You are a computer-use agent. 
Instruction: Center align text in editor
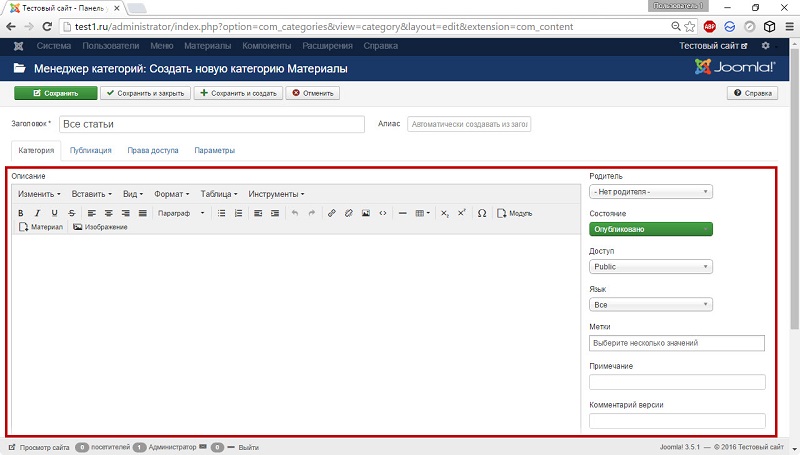[109, 213]
